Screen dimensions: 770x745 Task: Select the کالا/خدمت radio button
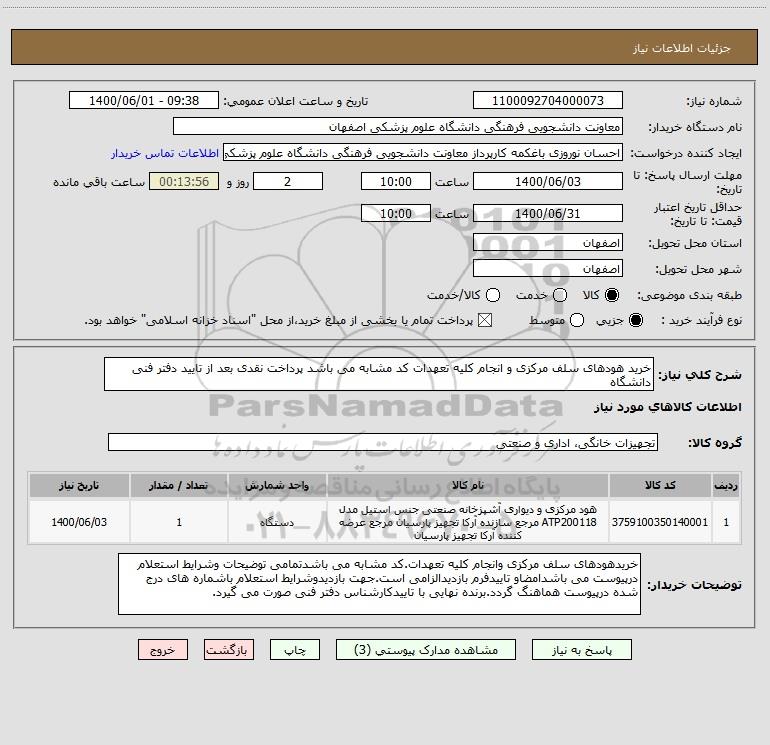point(493,295)
